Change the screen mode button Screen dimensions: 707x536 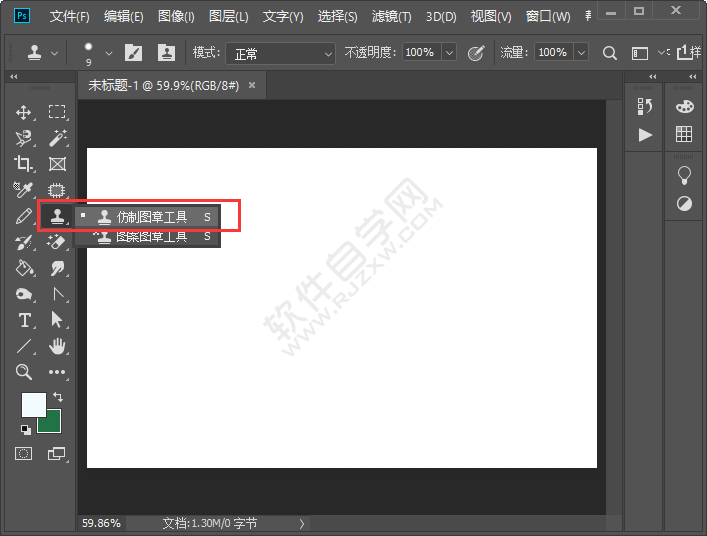coord(57,453)
